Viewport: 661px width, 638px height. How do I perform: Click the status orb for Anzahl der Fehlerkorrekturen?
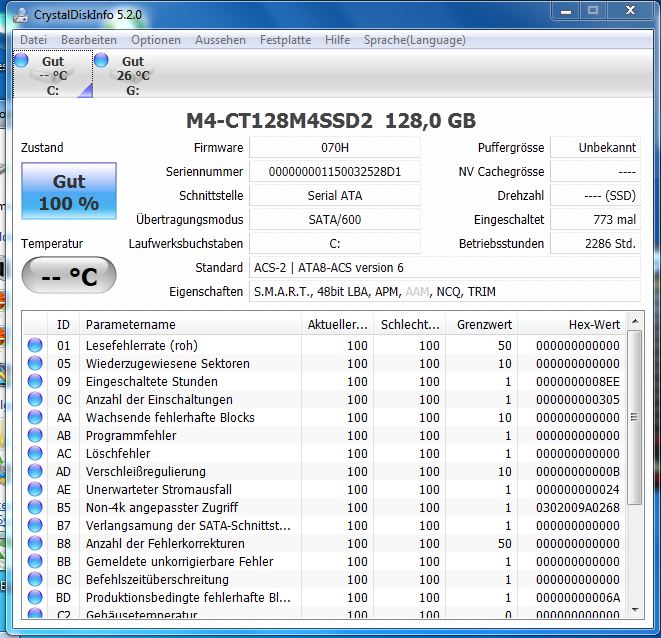click(x=35, y=543)
